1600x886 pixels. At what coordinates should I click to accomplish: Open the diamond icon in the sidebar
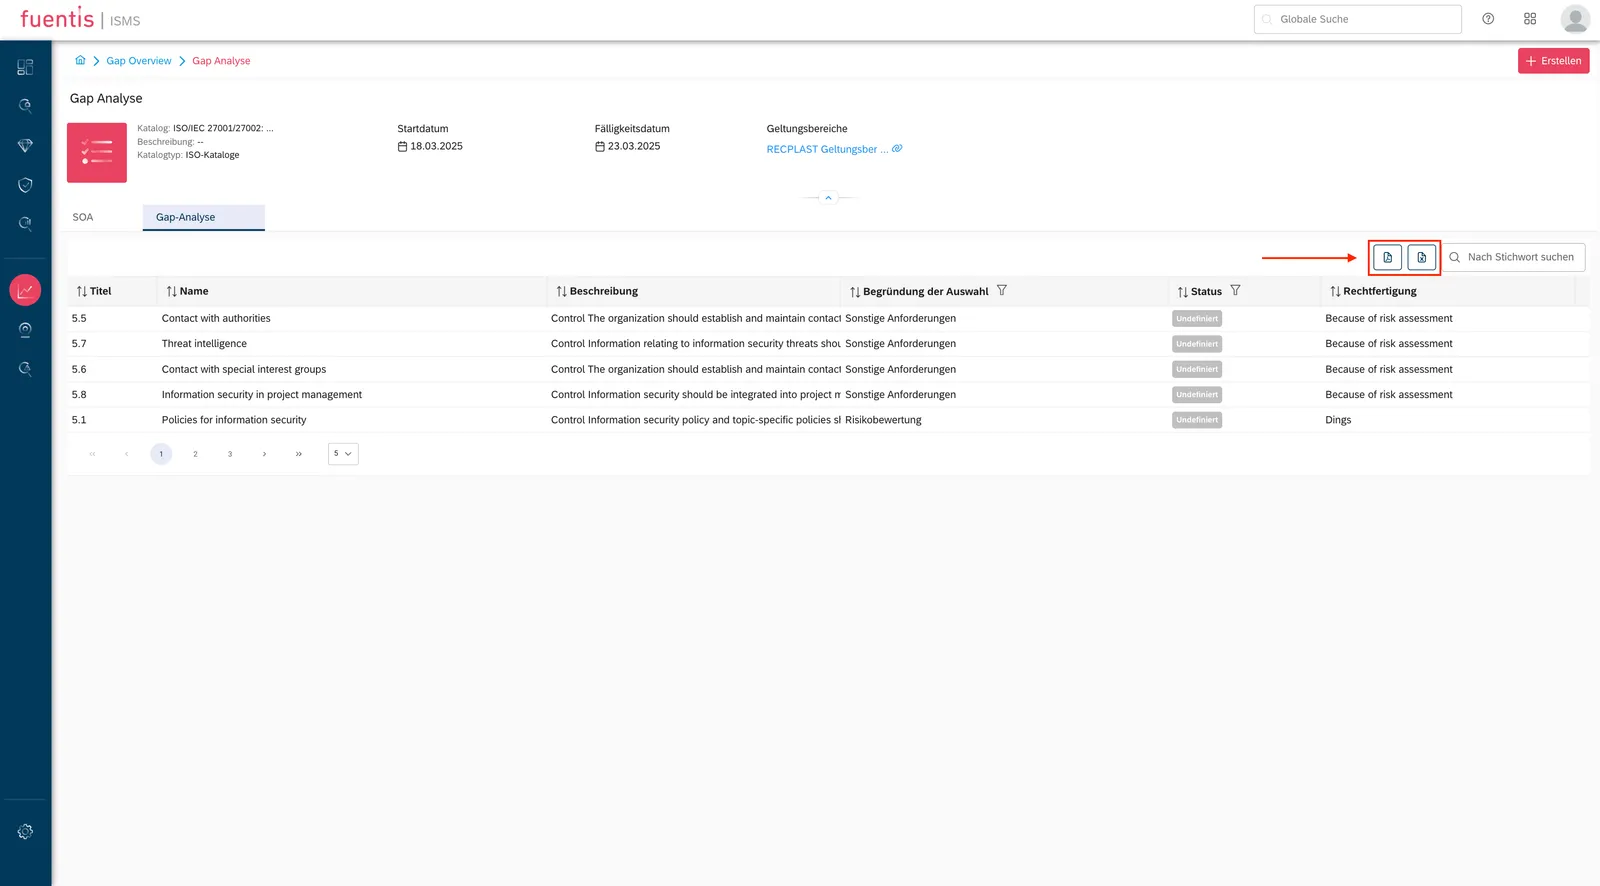[x=25, y=146]
